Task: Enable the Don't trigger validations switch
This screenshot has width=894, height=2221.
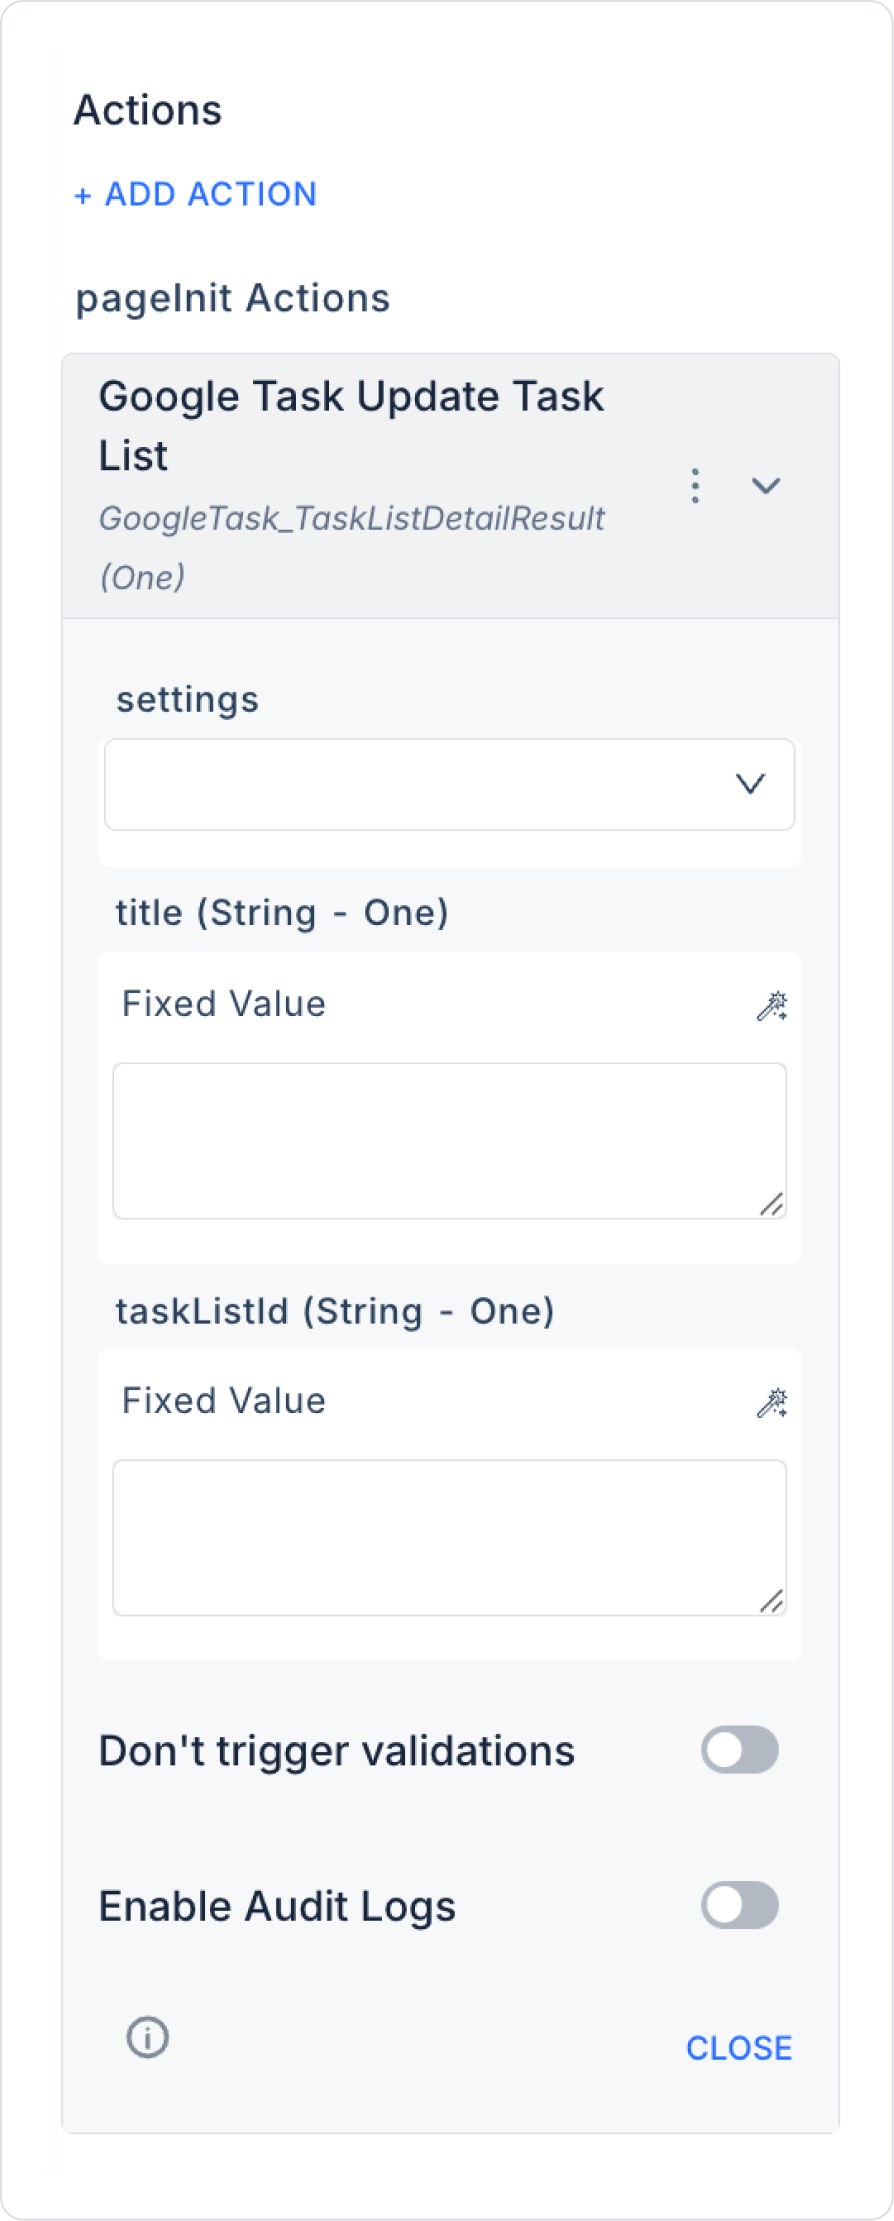Action: tap(739, 1750)
